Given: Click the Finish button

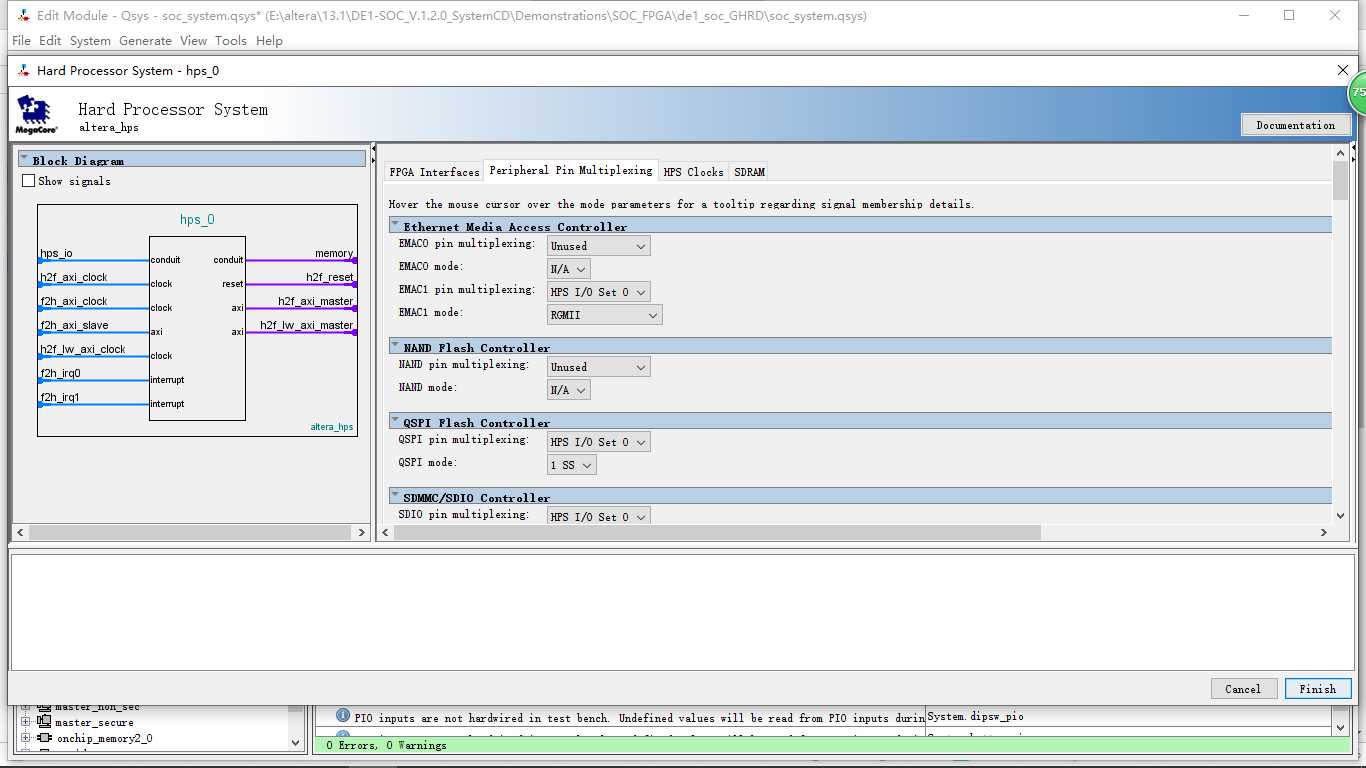Looking at the screenshot, I should [x=1318, y=688].
